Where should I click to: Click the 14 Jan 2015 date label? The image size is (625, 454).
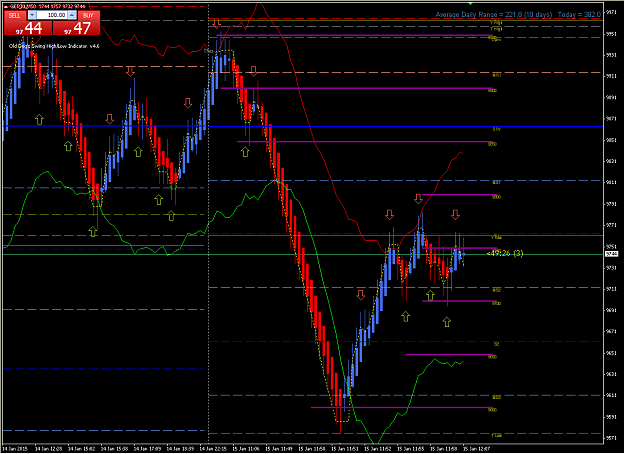click(x=15, y=449)
